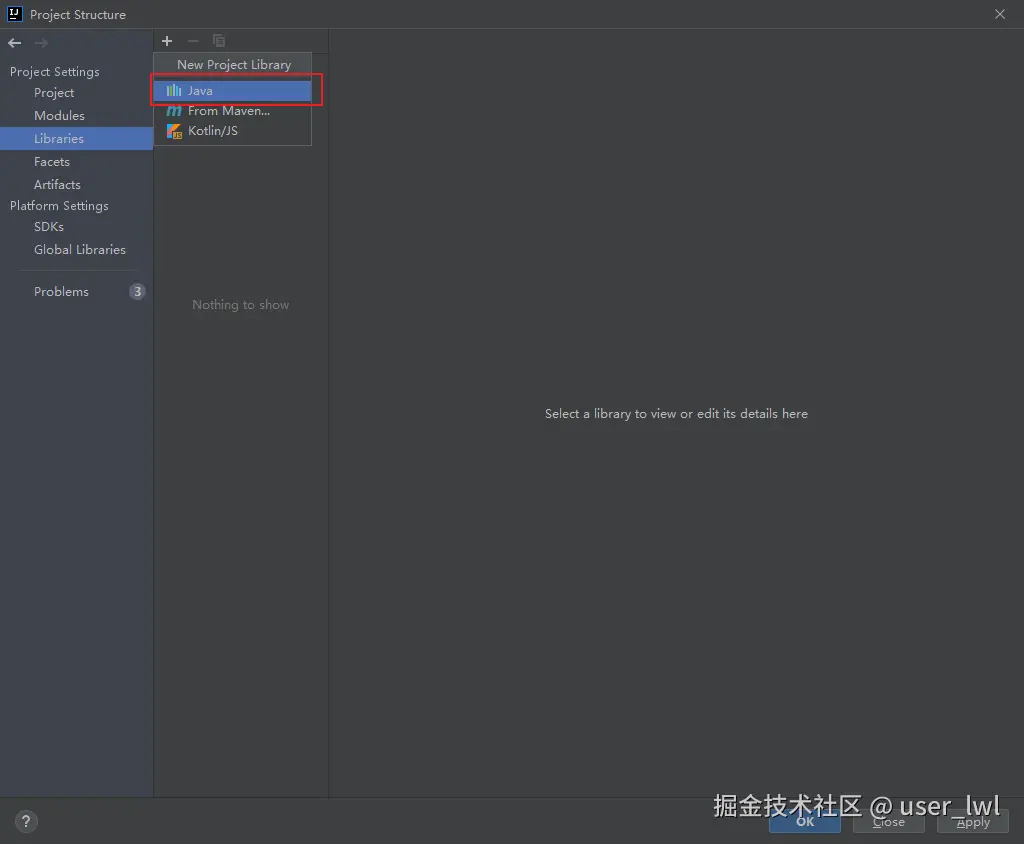The image size is (1024, 844).
Task: Close the Project Structure dialog window
Action: [x=1000, y=14]
